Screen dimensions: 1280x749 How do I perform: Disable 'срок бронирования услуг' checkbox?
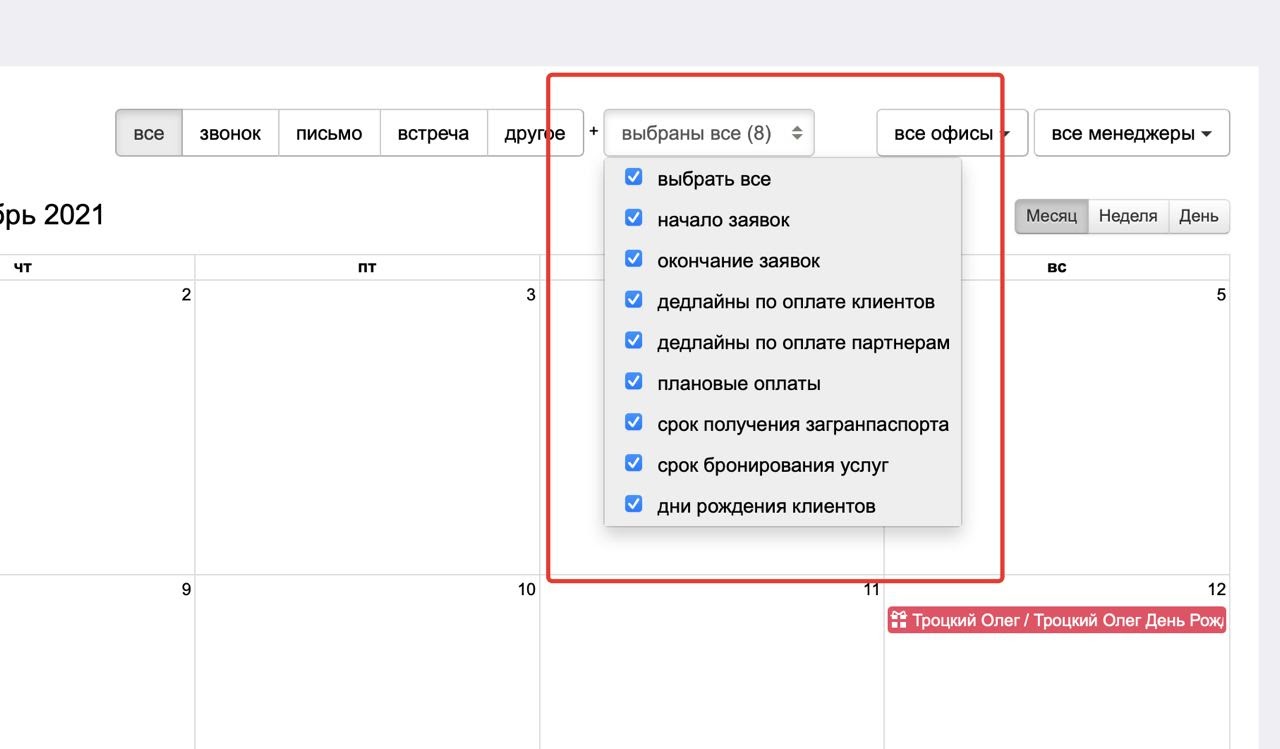[633, 464]
